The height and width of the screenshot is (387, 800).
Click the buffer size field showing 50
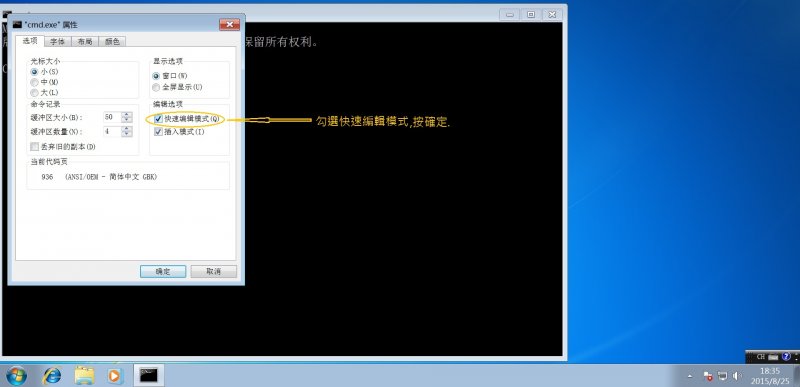click(x=112, y=117)
